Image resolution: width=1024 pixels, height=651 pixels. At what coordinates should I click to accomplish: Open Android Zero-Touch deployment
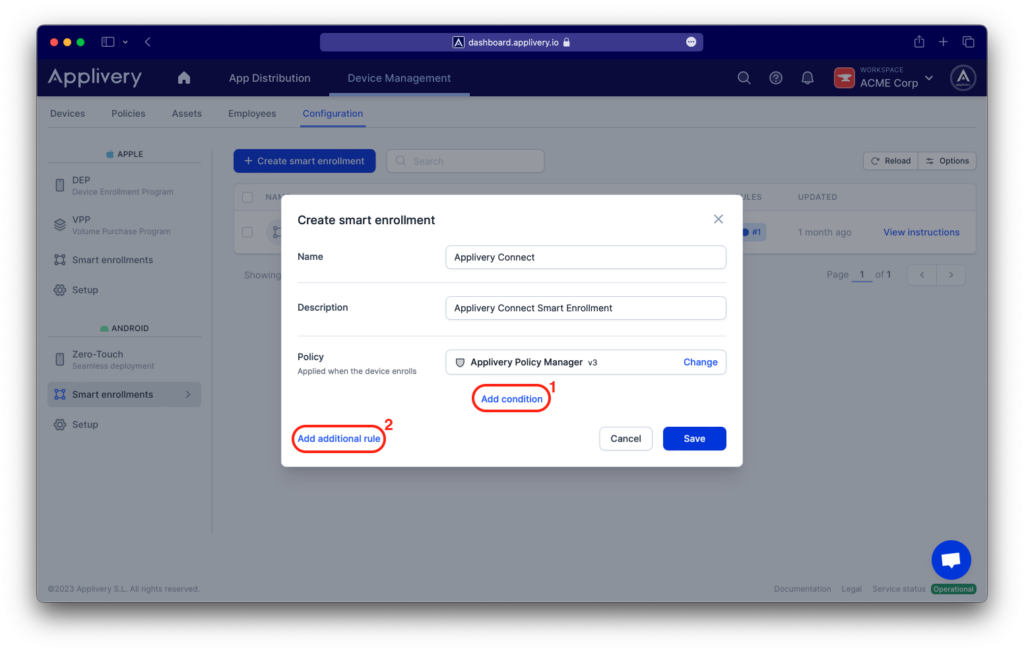click(124, 360)
